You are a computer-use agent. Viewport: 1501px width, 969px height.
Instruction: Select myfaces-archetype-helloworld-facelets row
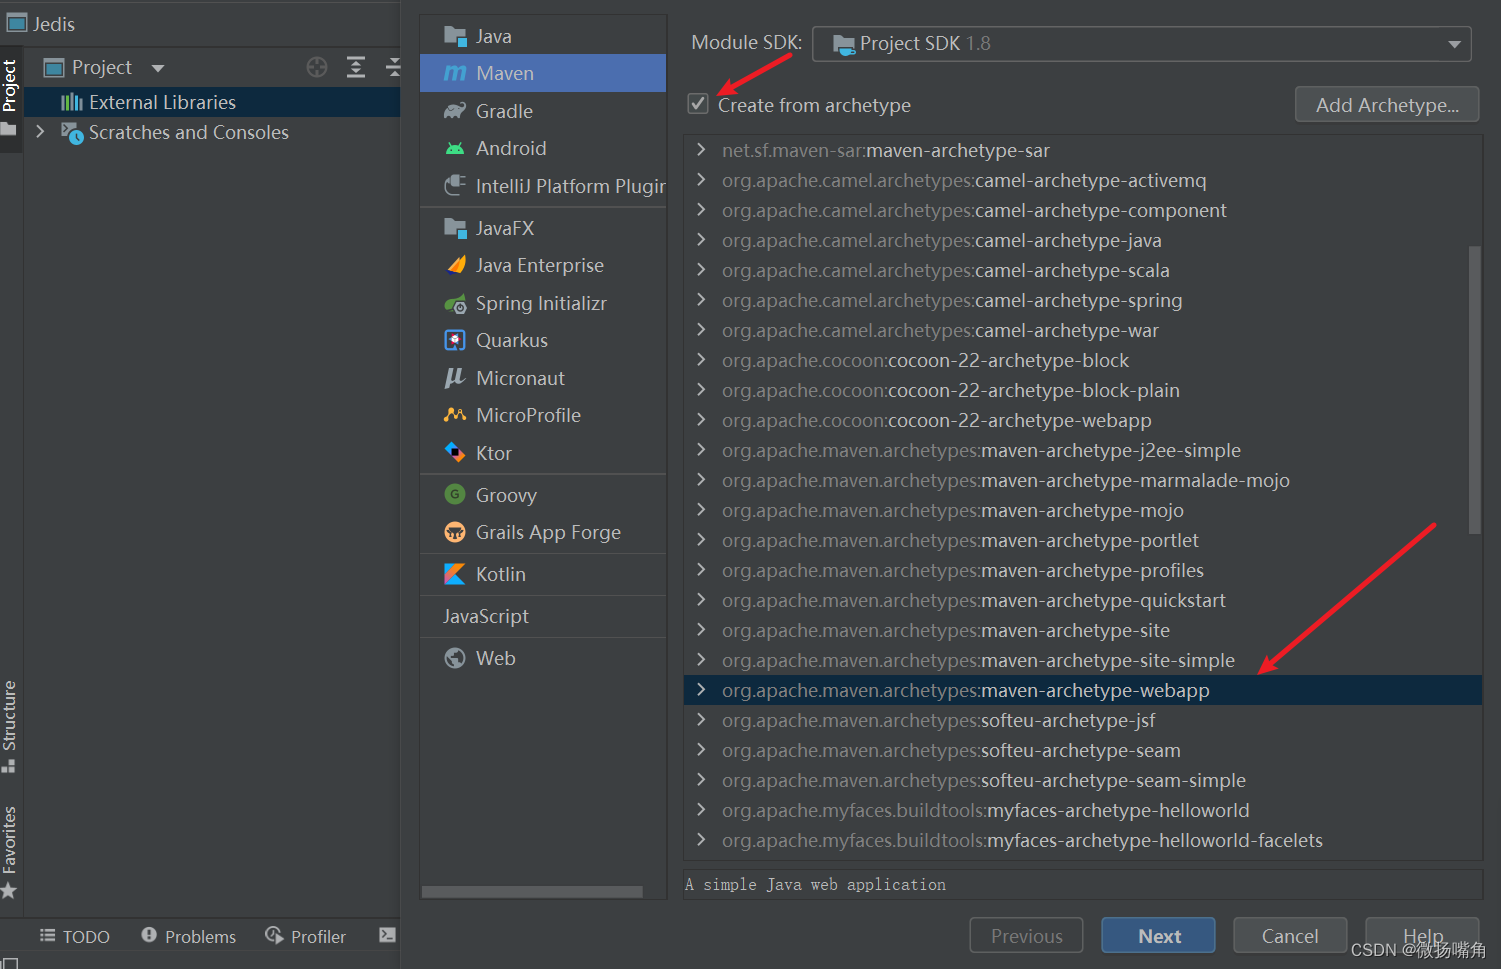click(x=1082, y=840)
